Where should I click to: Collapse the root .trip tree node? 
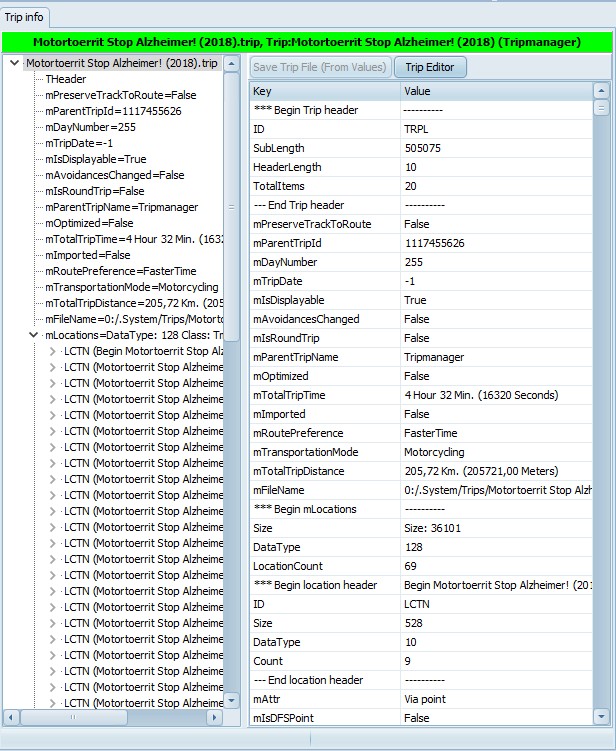coord(13,63)
